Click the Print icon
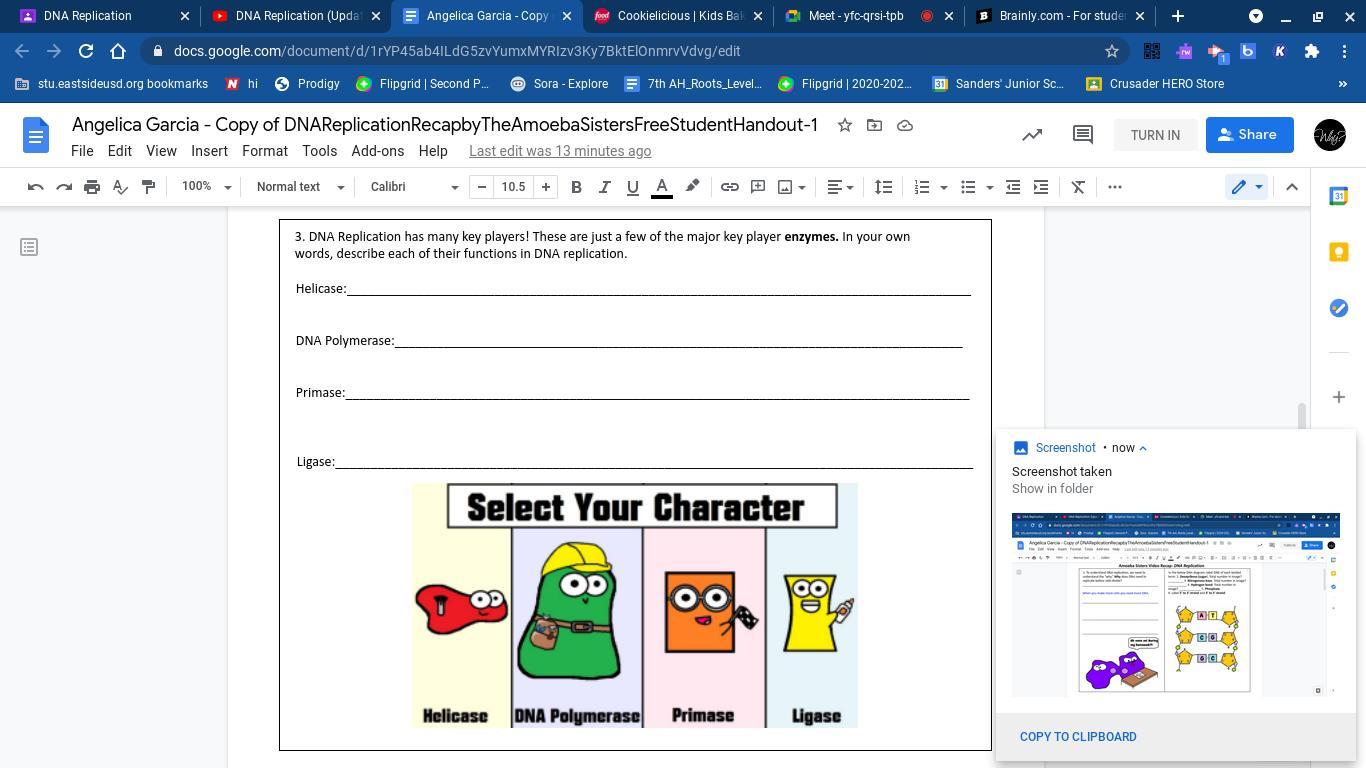The height and width of the screenshot is (768, 1366). (92, 187)
